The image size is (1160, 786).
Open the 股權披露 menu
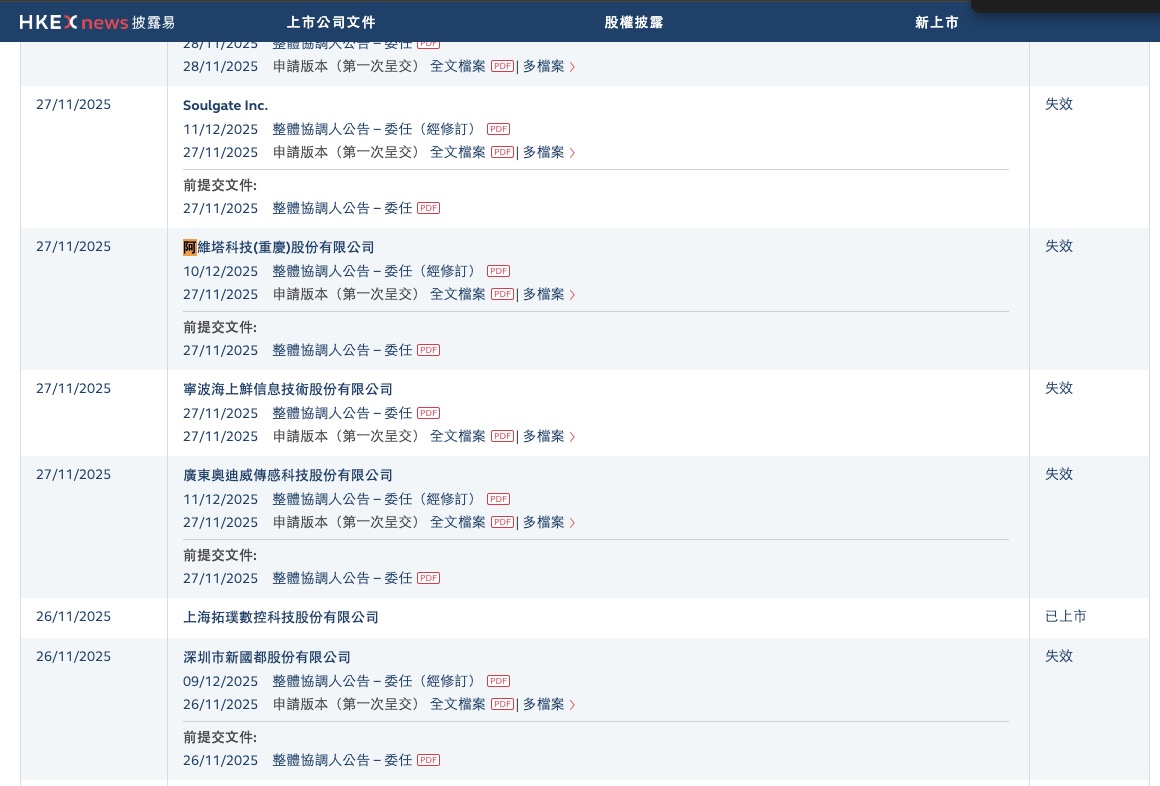click(x=633, y=22)
